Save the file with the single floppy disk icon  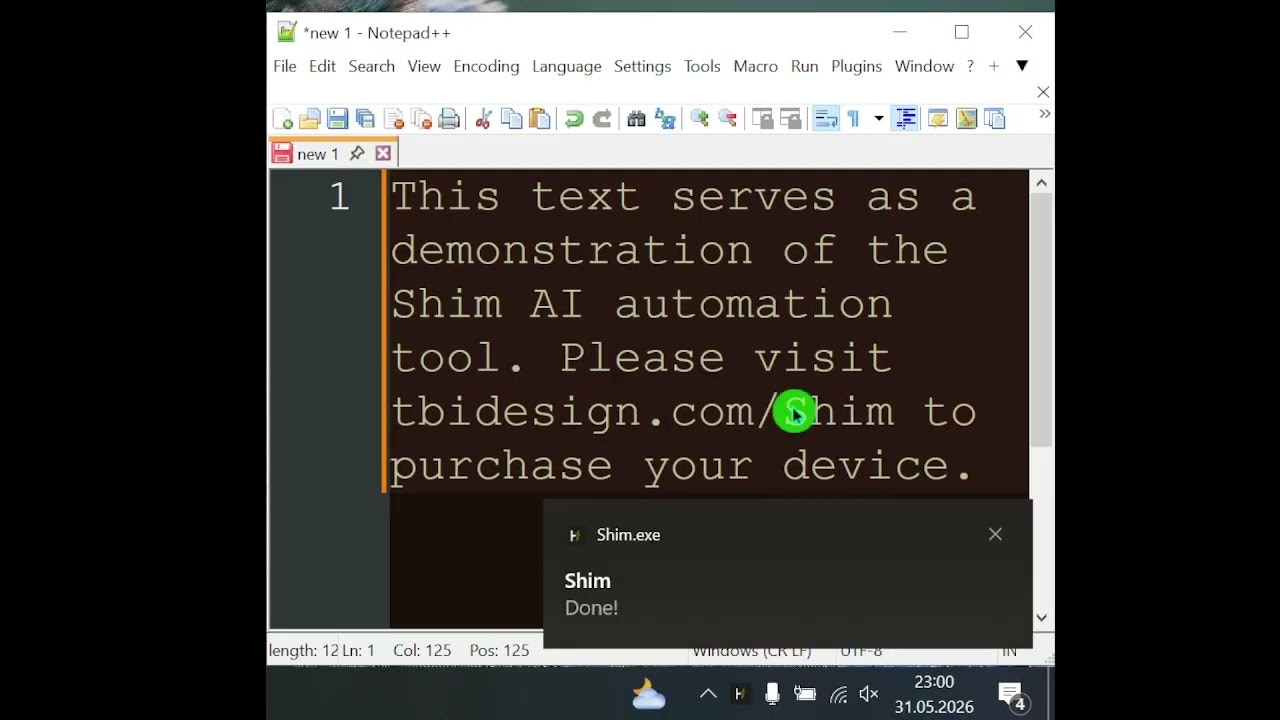tap(338, 119)
